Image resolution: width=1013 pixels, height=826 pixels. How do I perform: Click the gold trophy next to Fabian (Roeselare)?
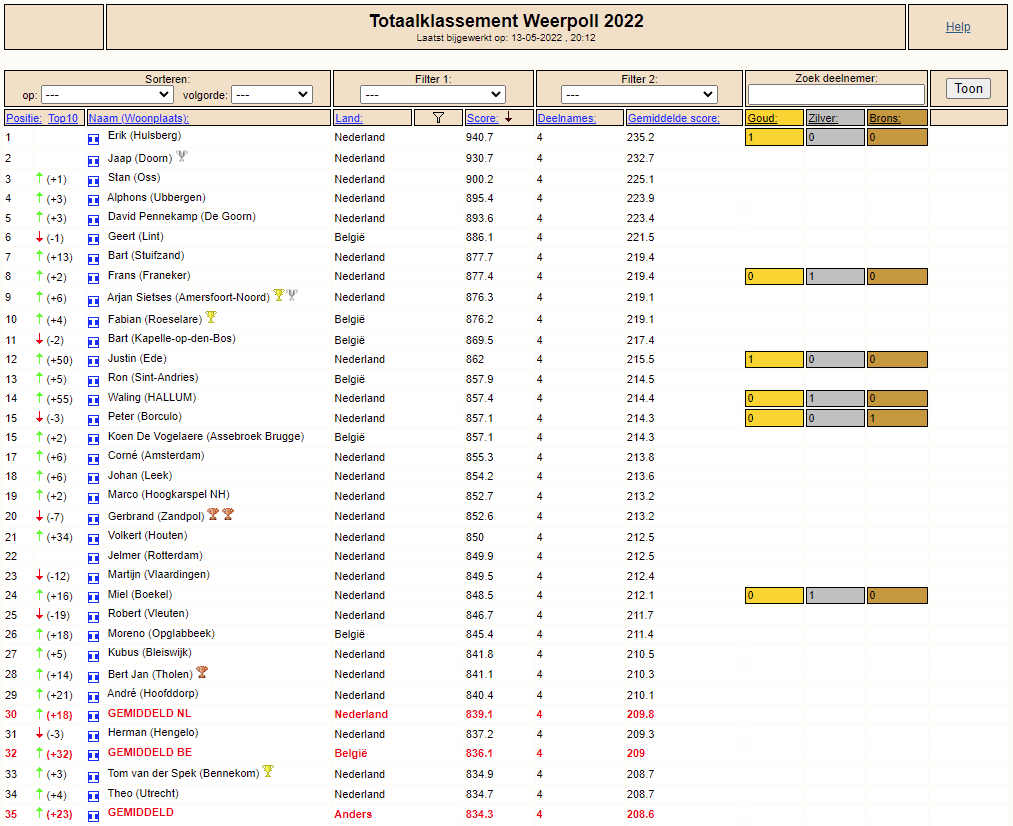pyautogui.click(x=211, y=318)
